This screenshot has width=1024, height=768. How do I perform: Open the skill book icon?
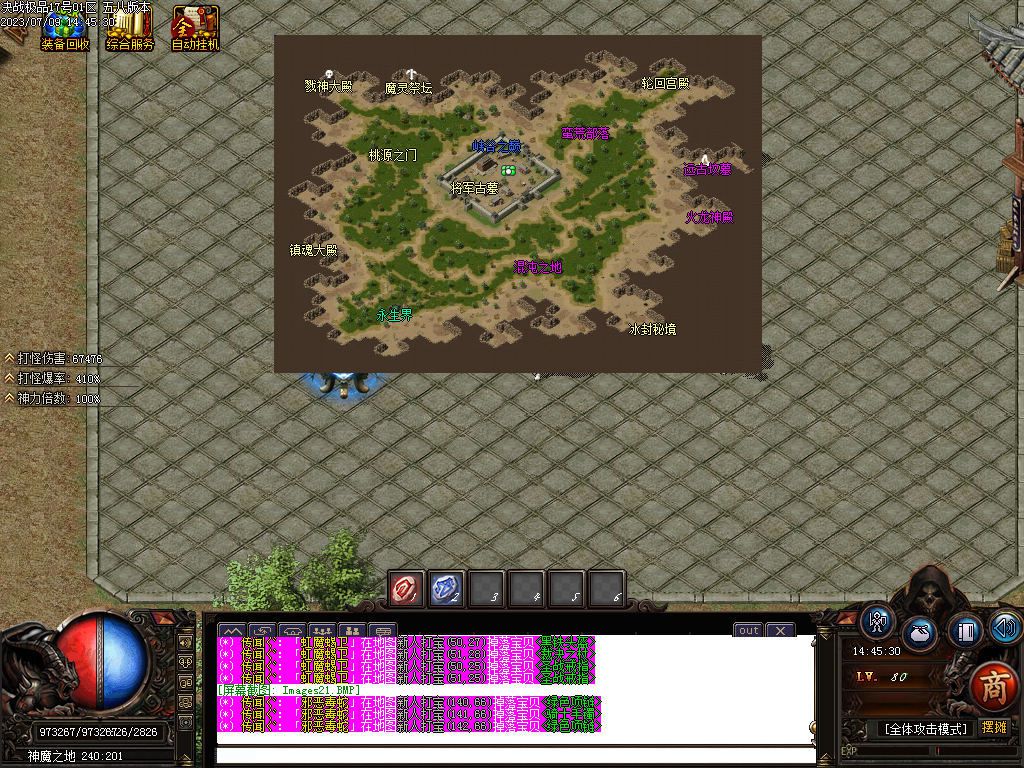965,631
